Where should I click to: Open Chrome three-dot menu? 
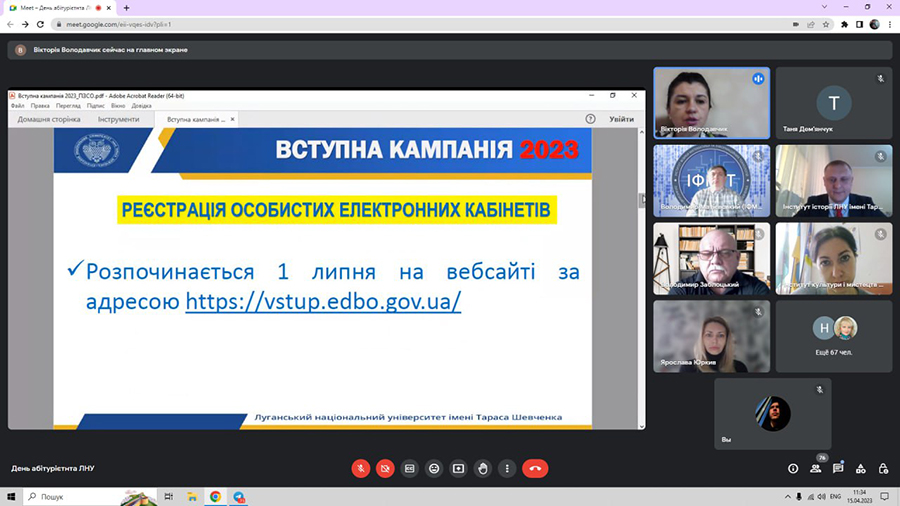point(890,25)
